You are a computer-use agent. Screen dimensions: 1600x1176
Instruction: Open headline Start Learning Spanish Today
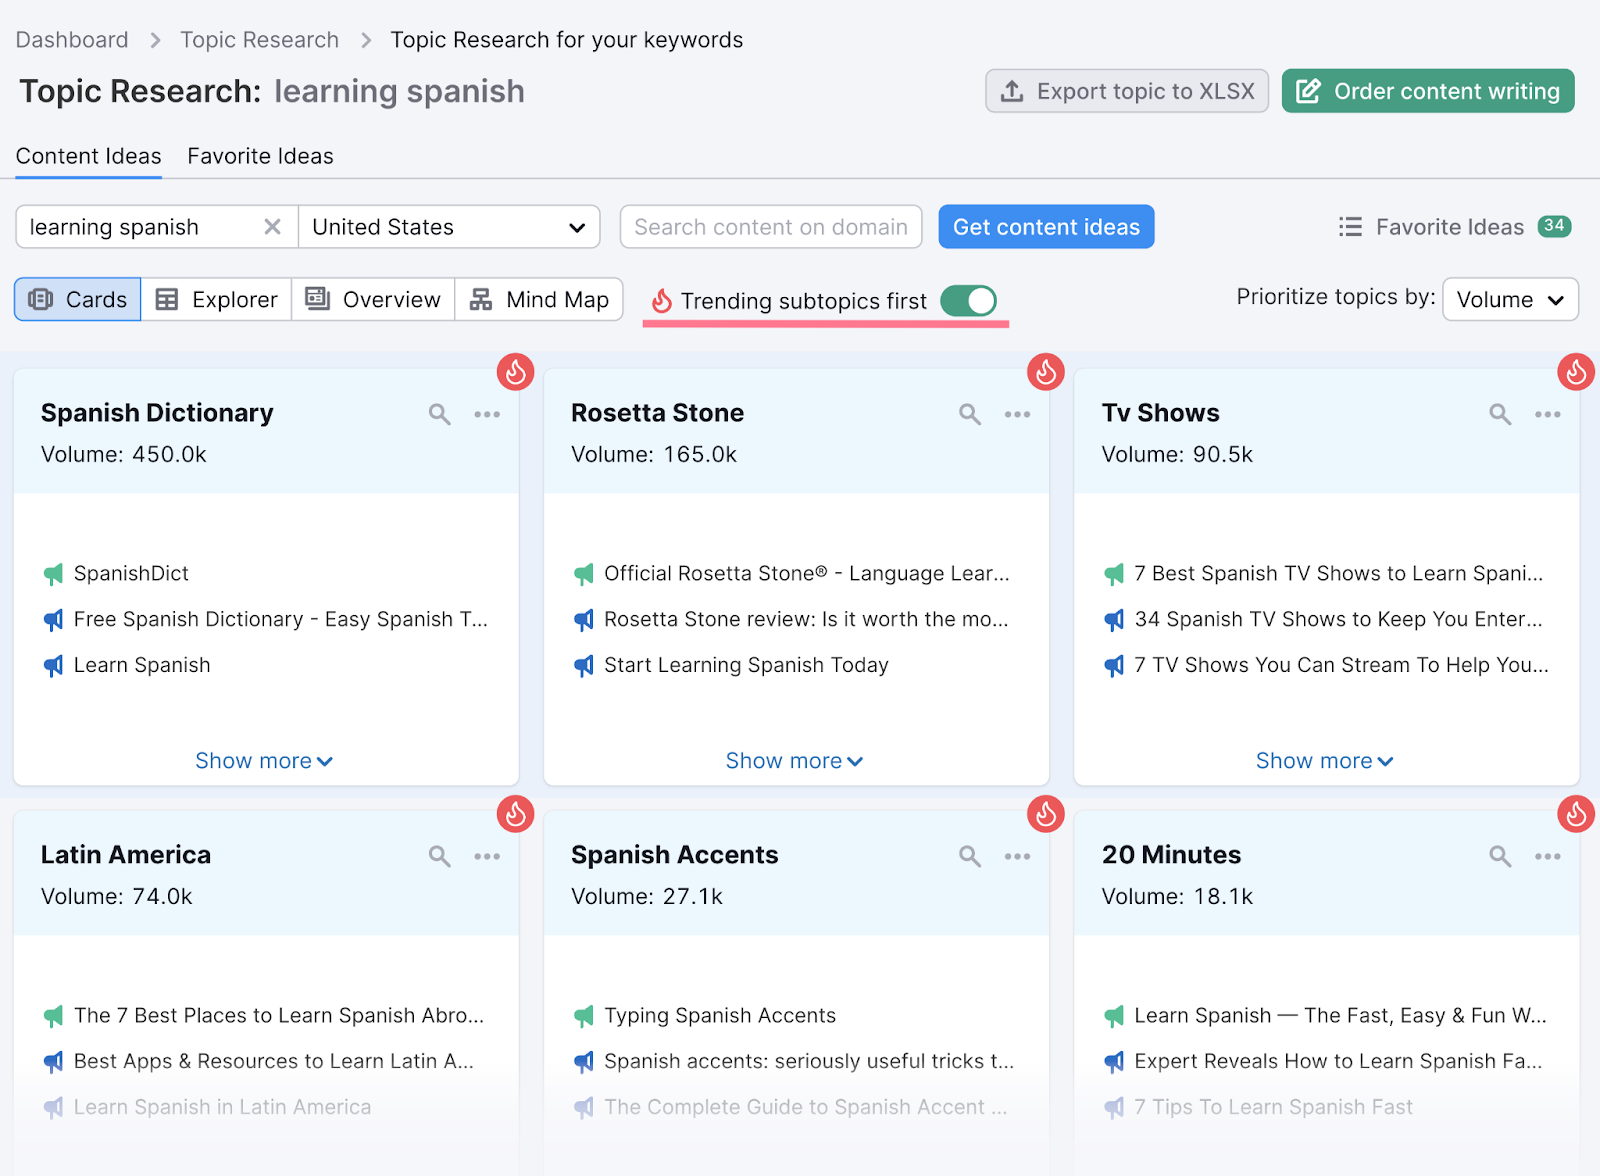coord(746,666)
